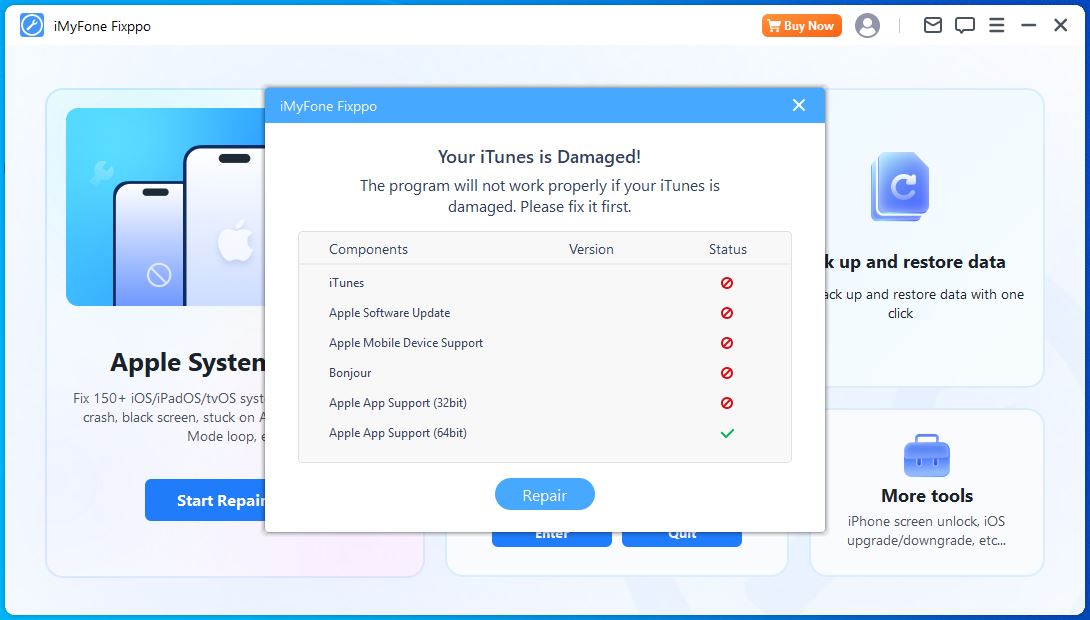
Task: Click the Quit button behind the dialog
Action: point(681,539)
